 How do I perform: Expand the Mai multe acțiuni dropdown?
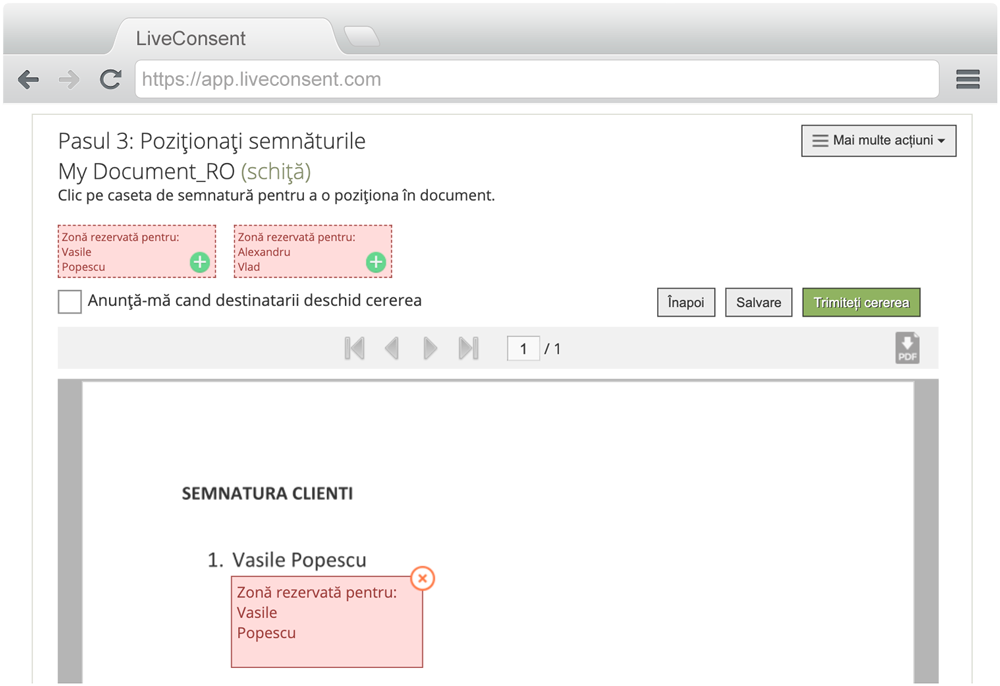[x=878, y=141]
